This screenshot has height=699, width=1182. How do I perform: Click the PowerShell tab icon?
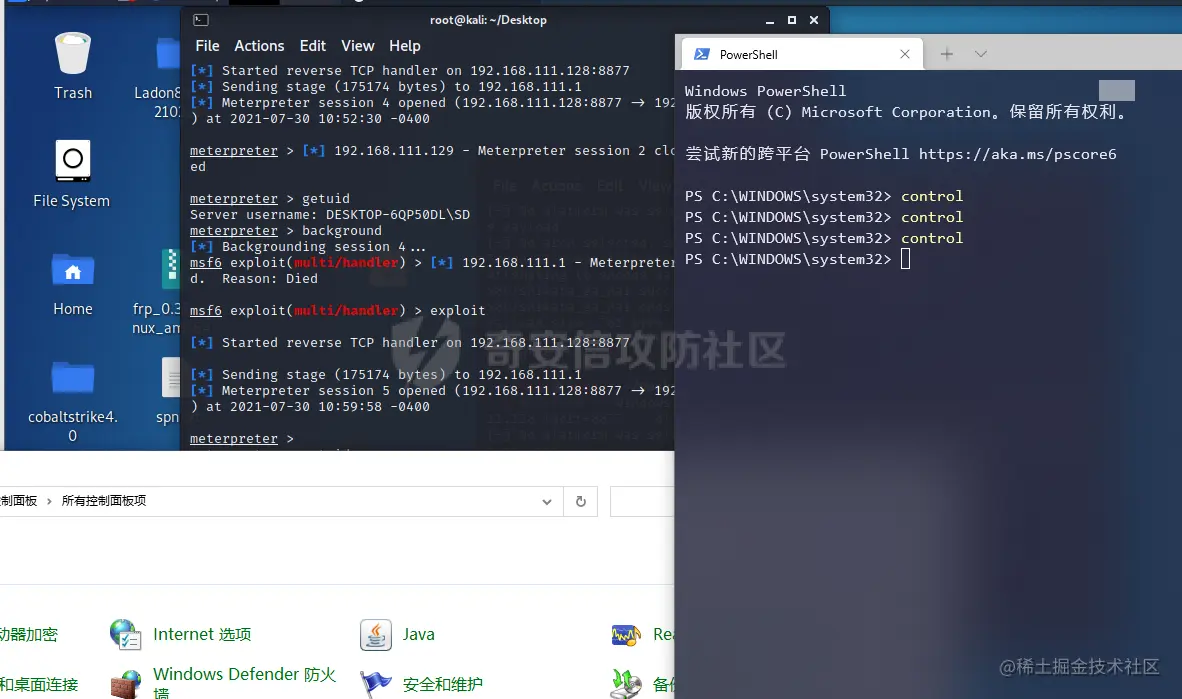coord(702,54)
